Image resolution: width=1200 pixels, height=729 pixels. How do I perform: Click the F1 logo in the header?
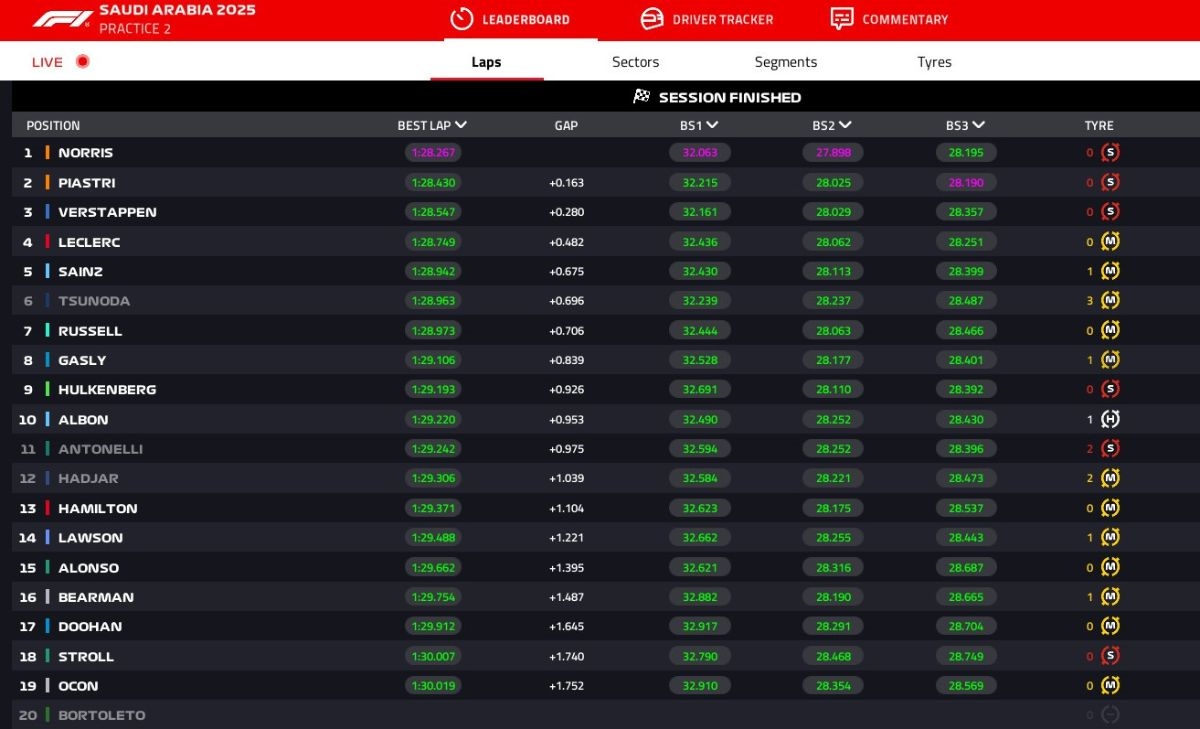point(61,19)
